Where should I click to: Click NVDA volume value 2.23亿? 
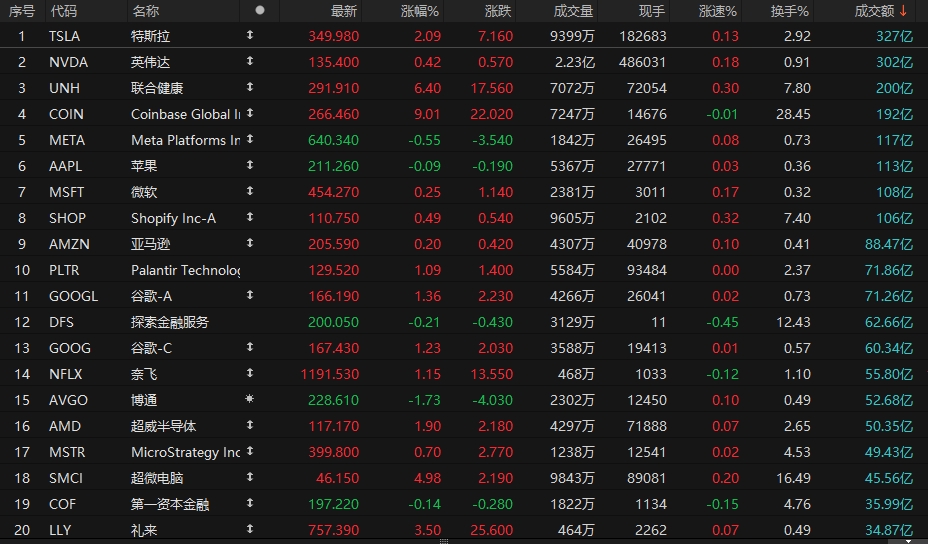(x=574, y=62)
